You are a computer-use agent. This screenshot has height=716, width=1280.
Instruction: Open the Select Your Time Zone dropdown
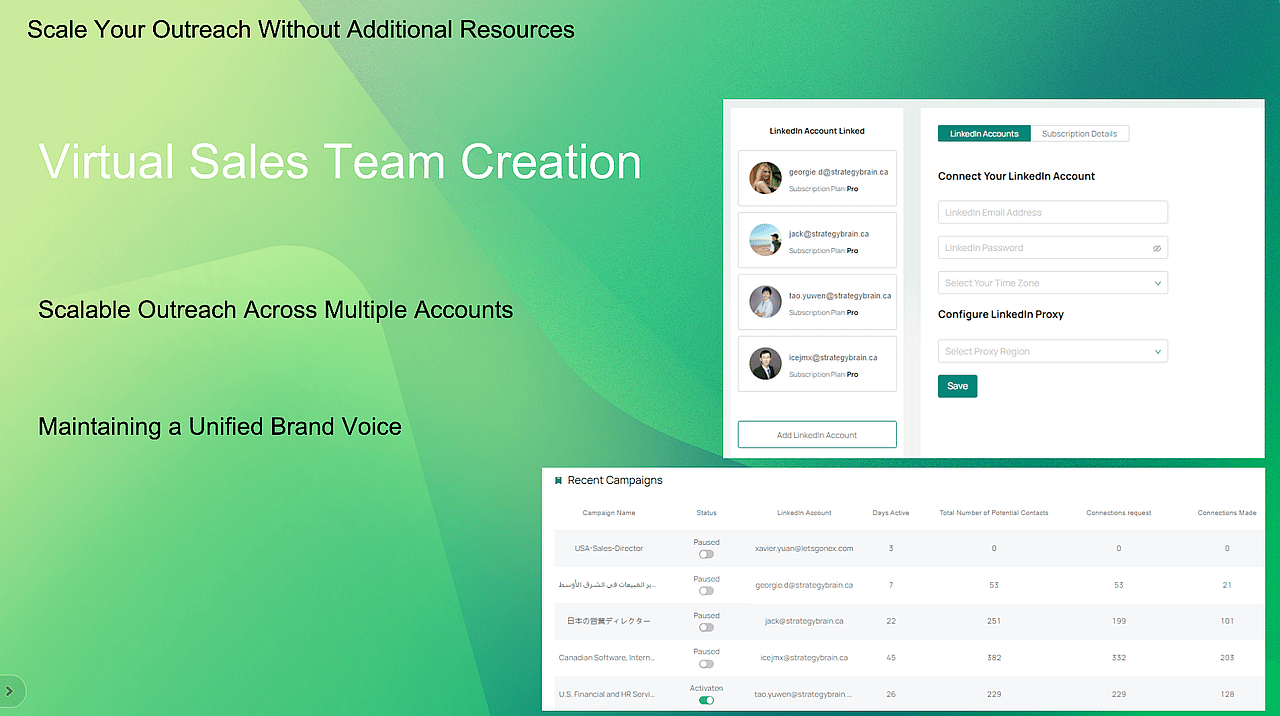tap(1052, 282)
